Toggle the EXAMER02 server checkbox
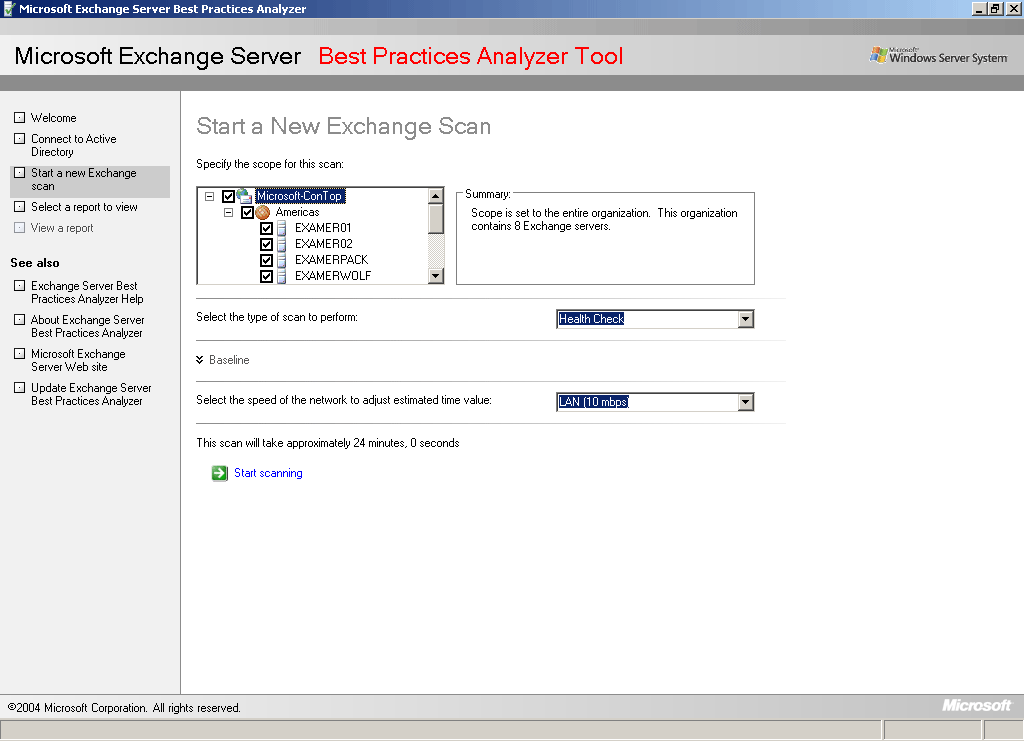1024x741 pixels. point(266,244)
